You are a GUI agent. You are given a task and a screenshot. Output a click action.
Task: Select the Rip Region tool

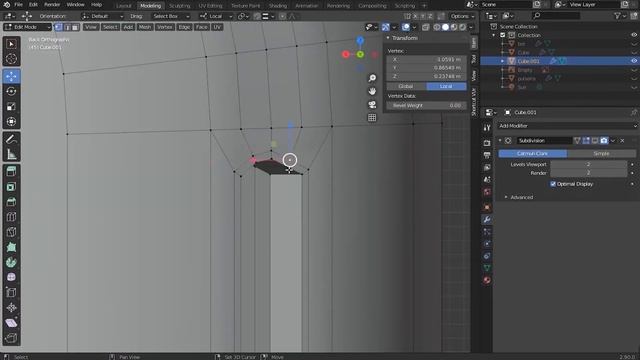[x=11, y=338]
